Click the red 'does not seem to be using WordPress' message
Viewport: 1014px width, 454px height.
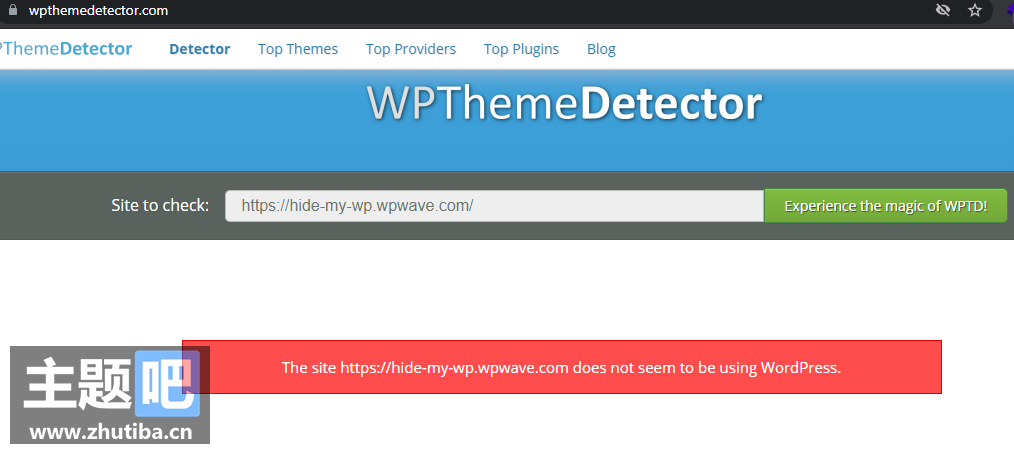pyautogui.click(x=561, y=367)
